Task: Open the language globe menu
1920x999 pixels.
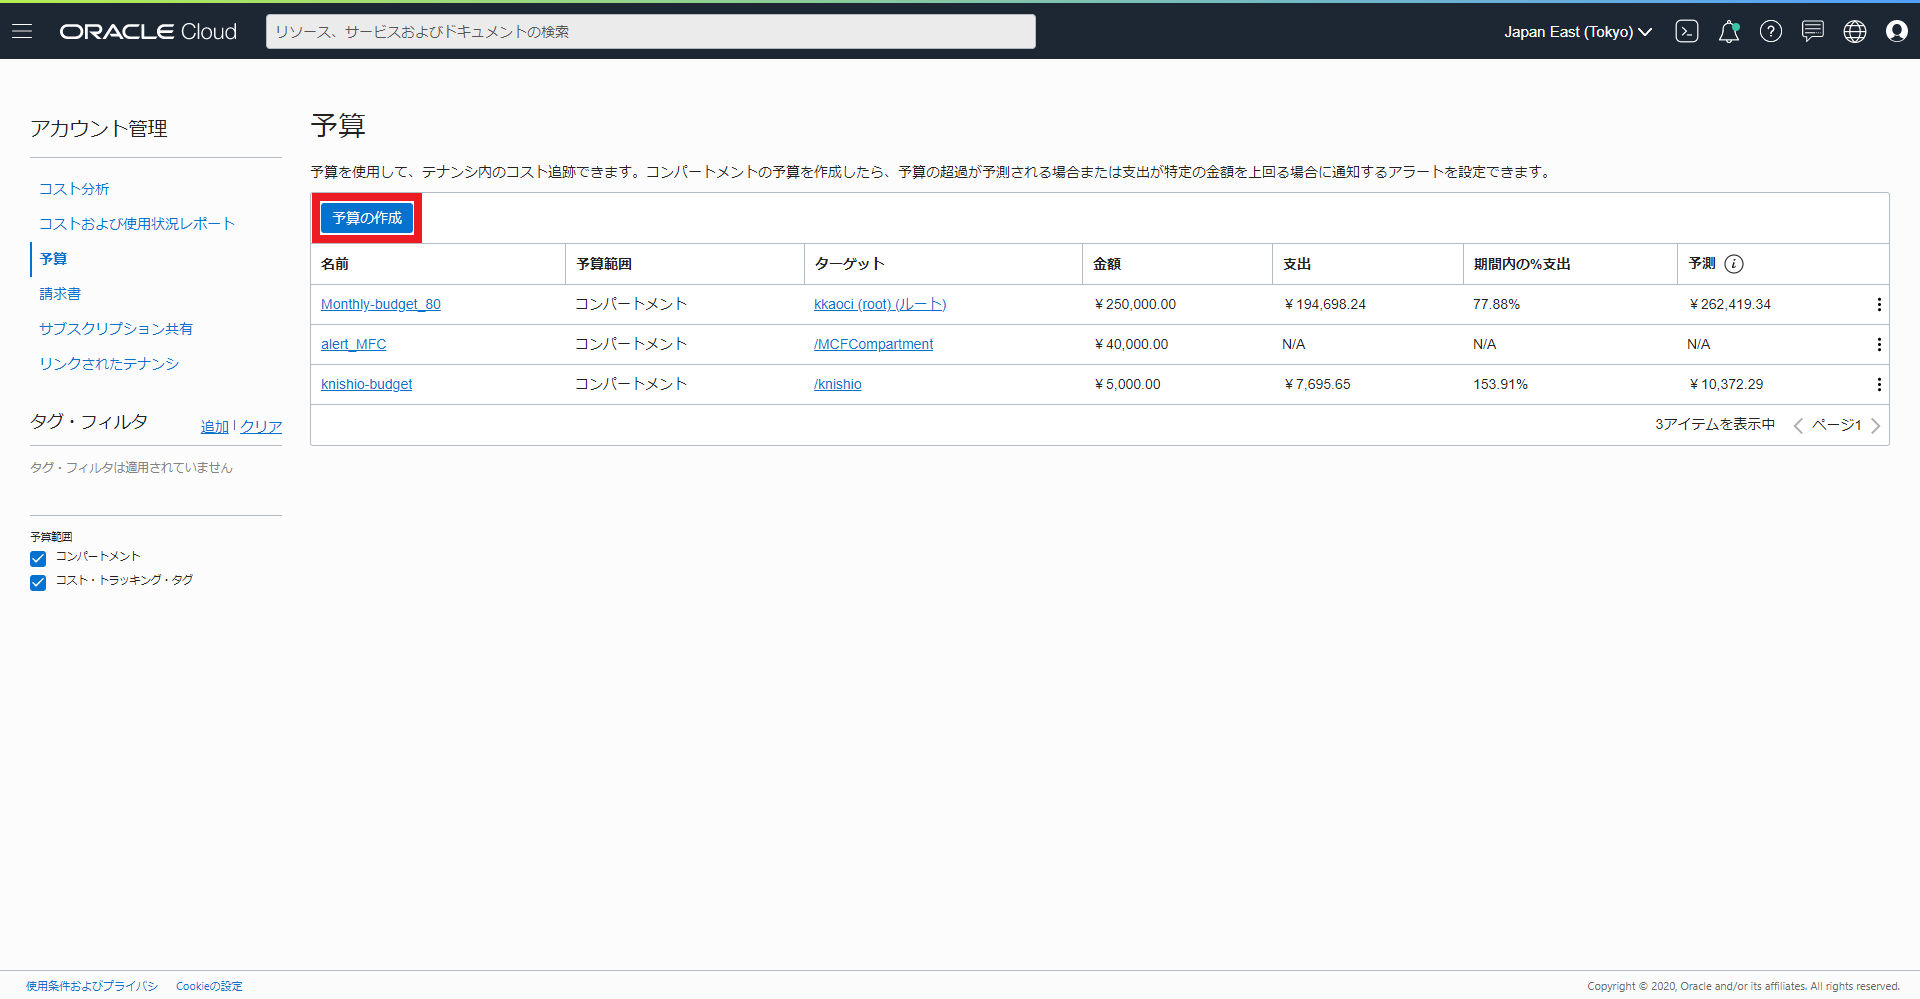Action: pyautogui.click(x=1854, y=31)
